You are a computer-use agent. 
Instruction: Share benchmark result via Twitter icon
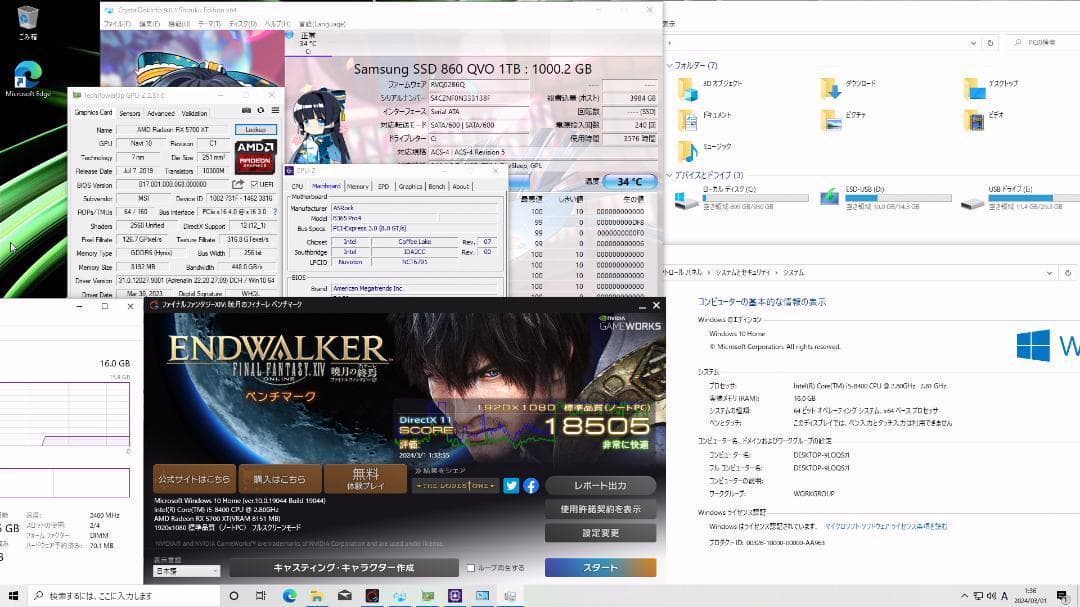click(511, 486)
